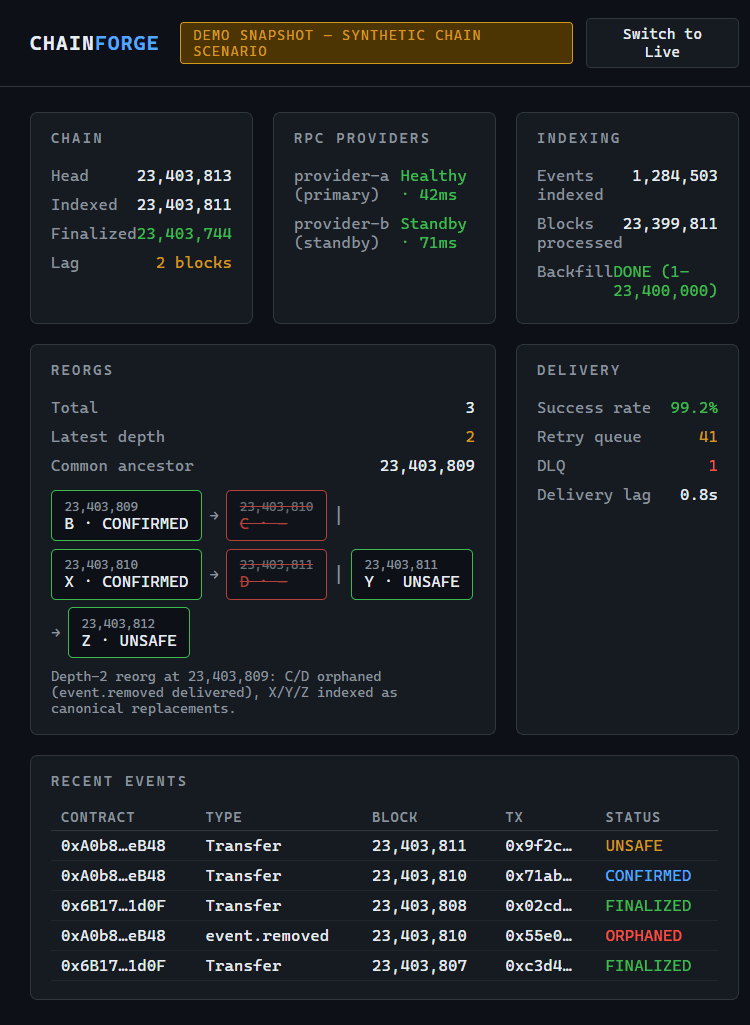Open transaction 0x71ab… in events
The image size is (750, 1025).
click(x=539, y=876)
